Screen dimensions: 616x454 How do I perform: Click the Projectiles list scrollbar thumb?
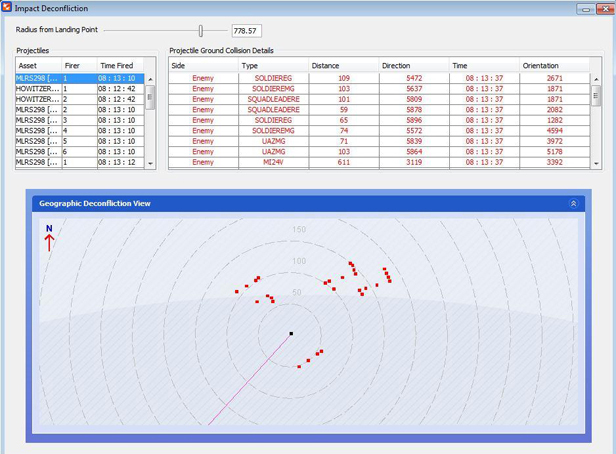tap(150, 97)
